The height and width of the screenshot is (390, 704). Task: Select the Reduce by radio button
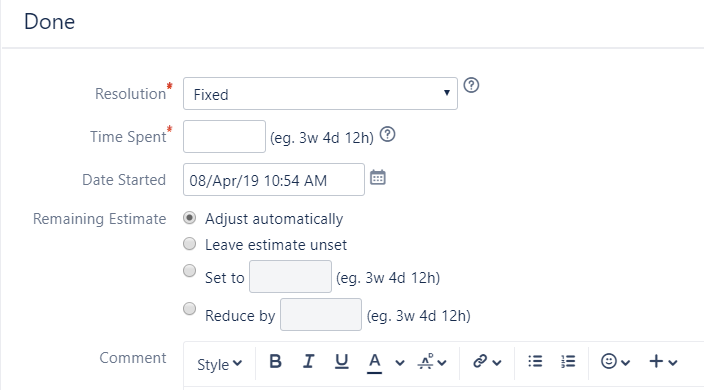pos(189,309)
